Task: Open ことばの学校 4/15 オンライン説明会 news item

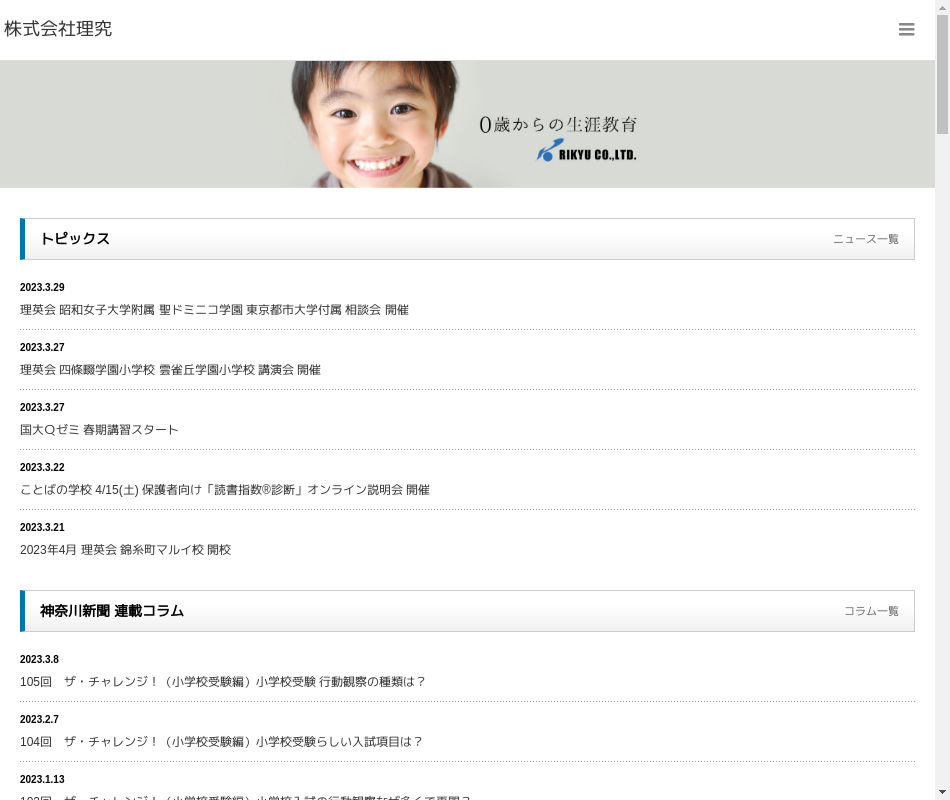Action: tap(225, 490)
